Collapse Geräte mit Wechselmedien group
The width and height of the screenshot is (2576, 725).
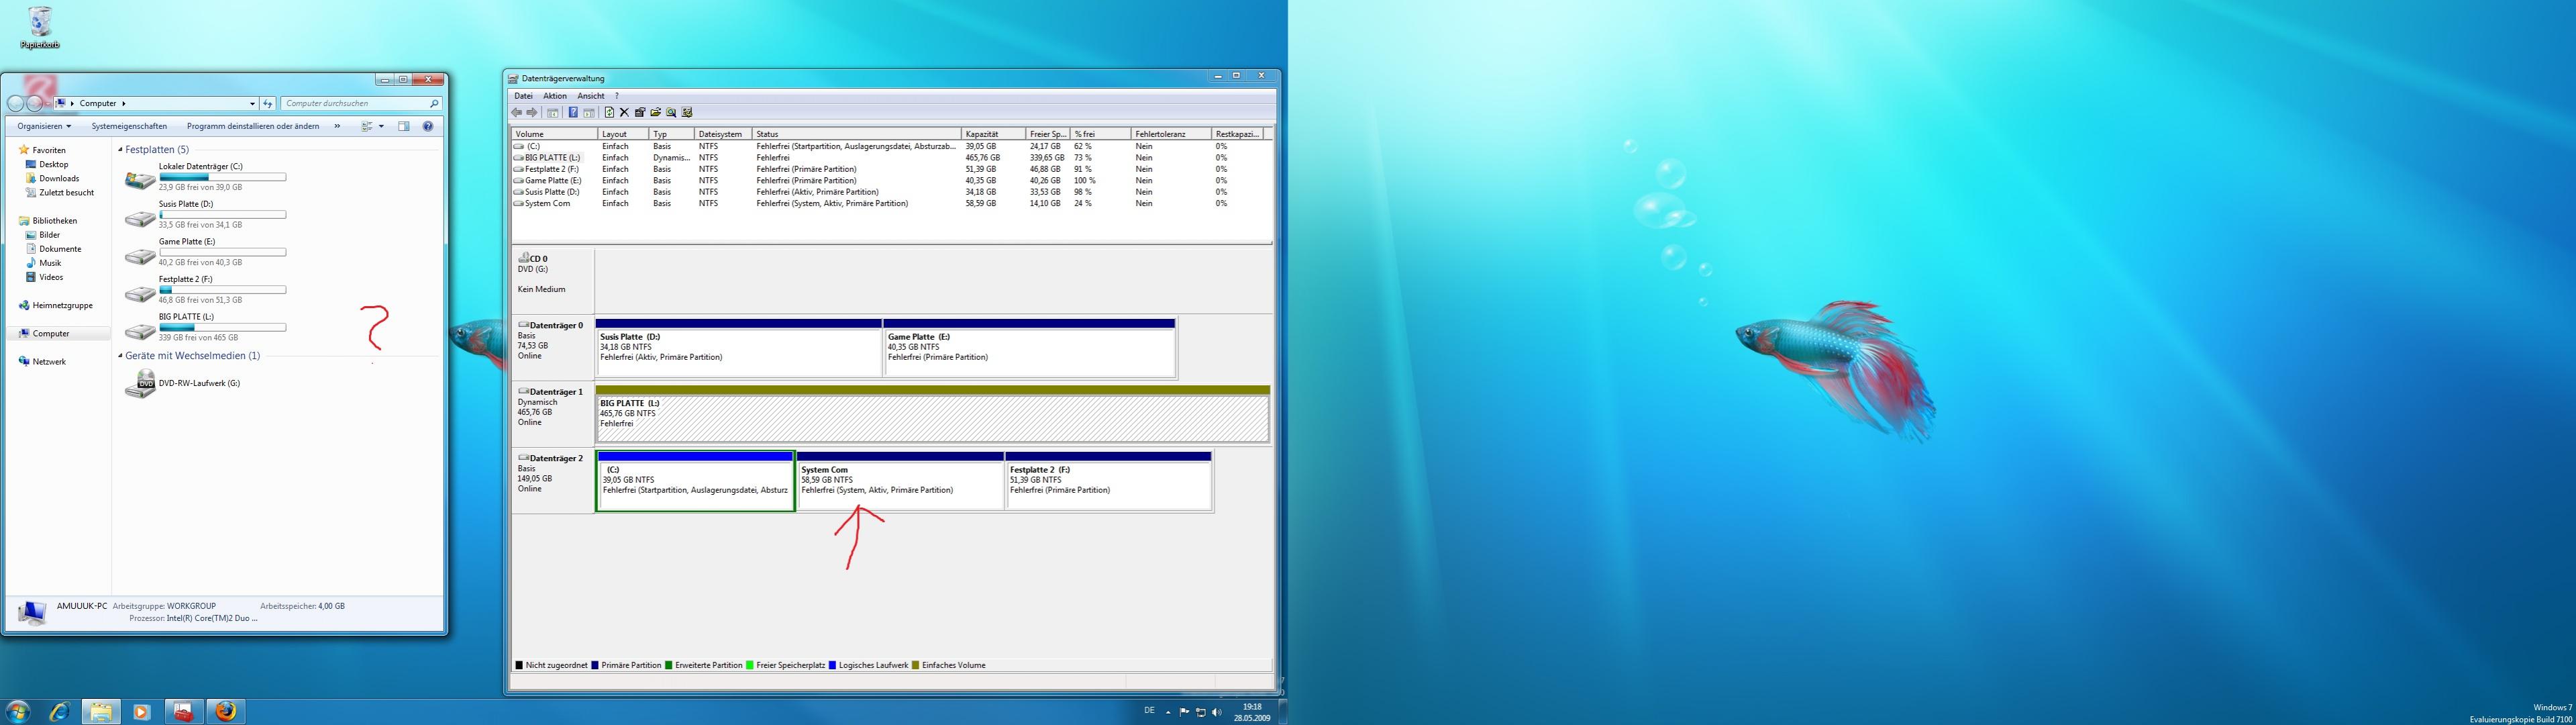[121, 356]
